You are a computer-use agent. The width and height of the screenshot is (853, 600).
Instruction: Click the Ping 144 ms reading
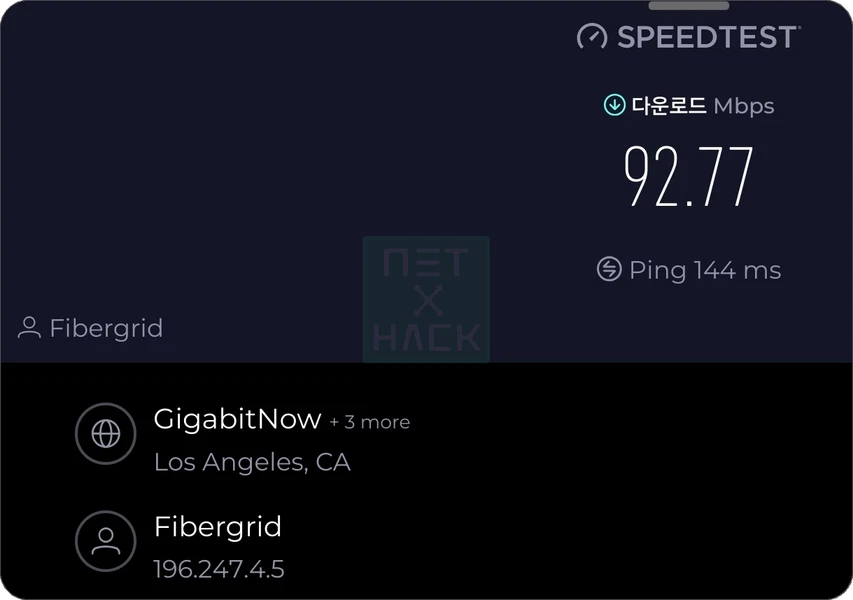pyautogui.click(x=705, y=270)
